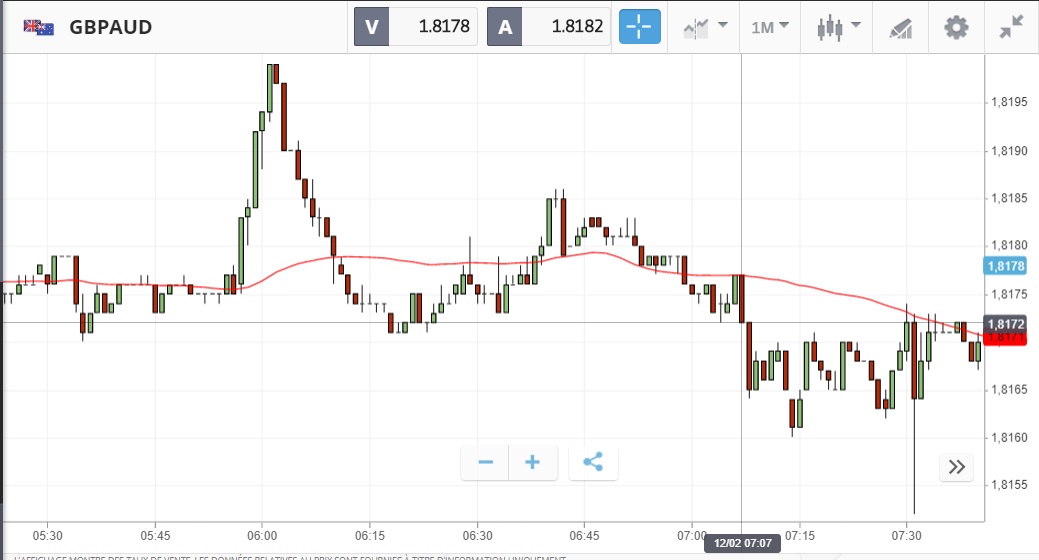Share the chart via share icon
This screenshot has height=560, width=1039.
[593, 462]
